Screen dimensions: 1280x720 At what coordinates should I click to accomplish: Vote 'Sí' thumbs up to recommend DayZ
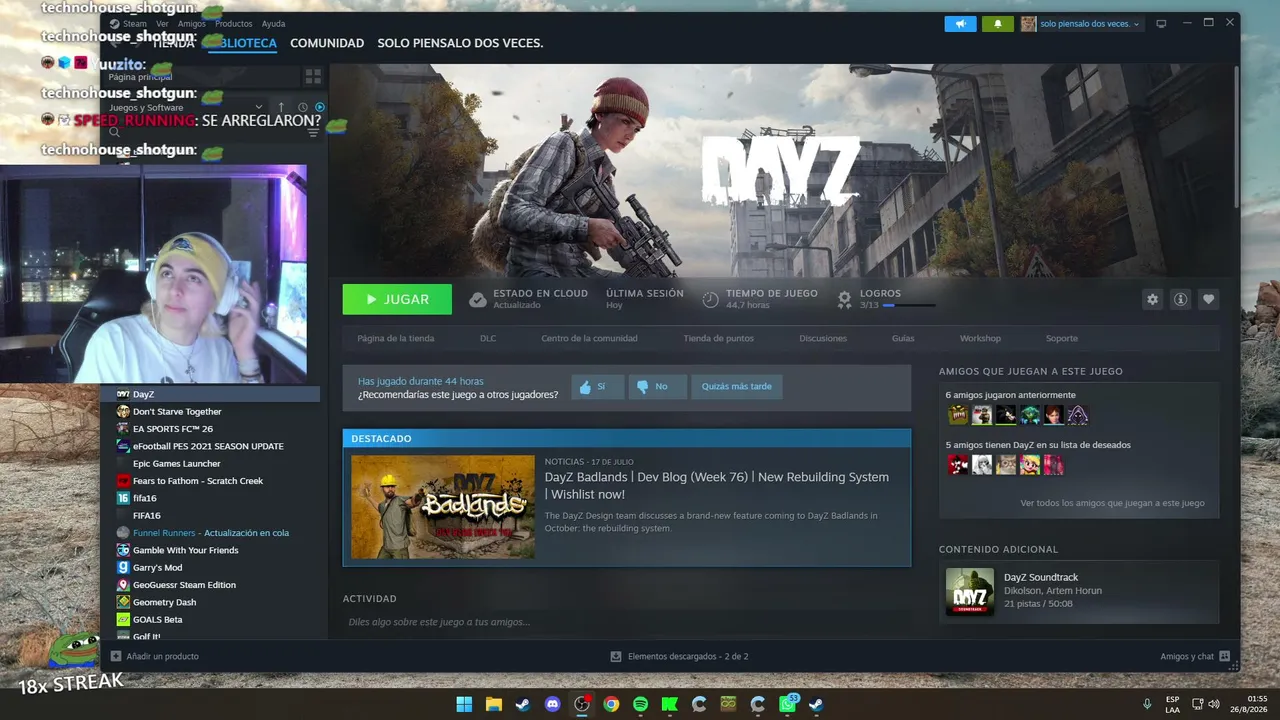tap(598, 387)
